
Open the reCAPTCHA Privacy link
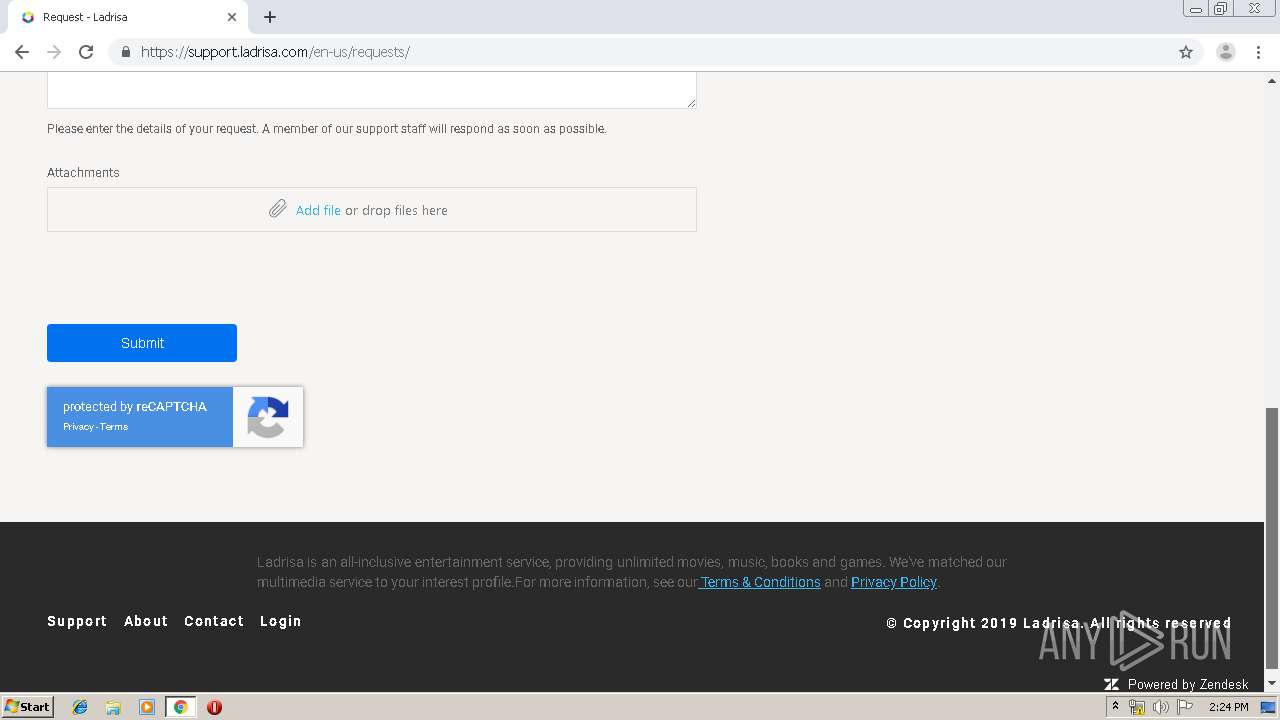77,427
